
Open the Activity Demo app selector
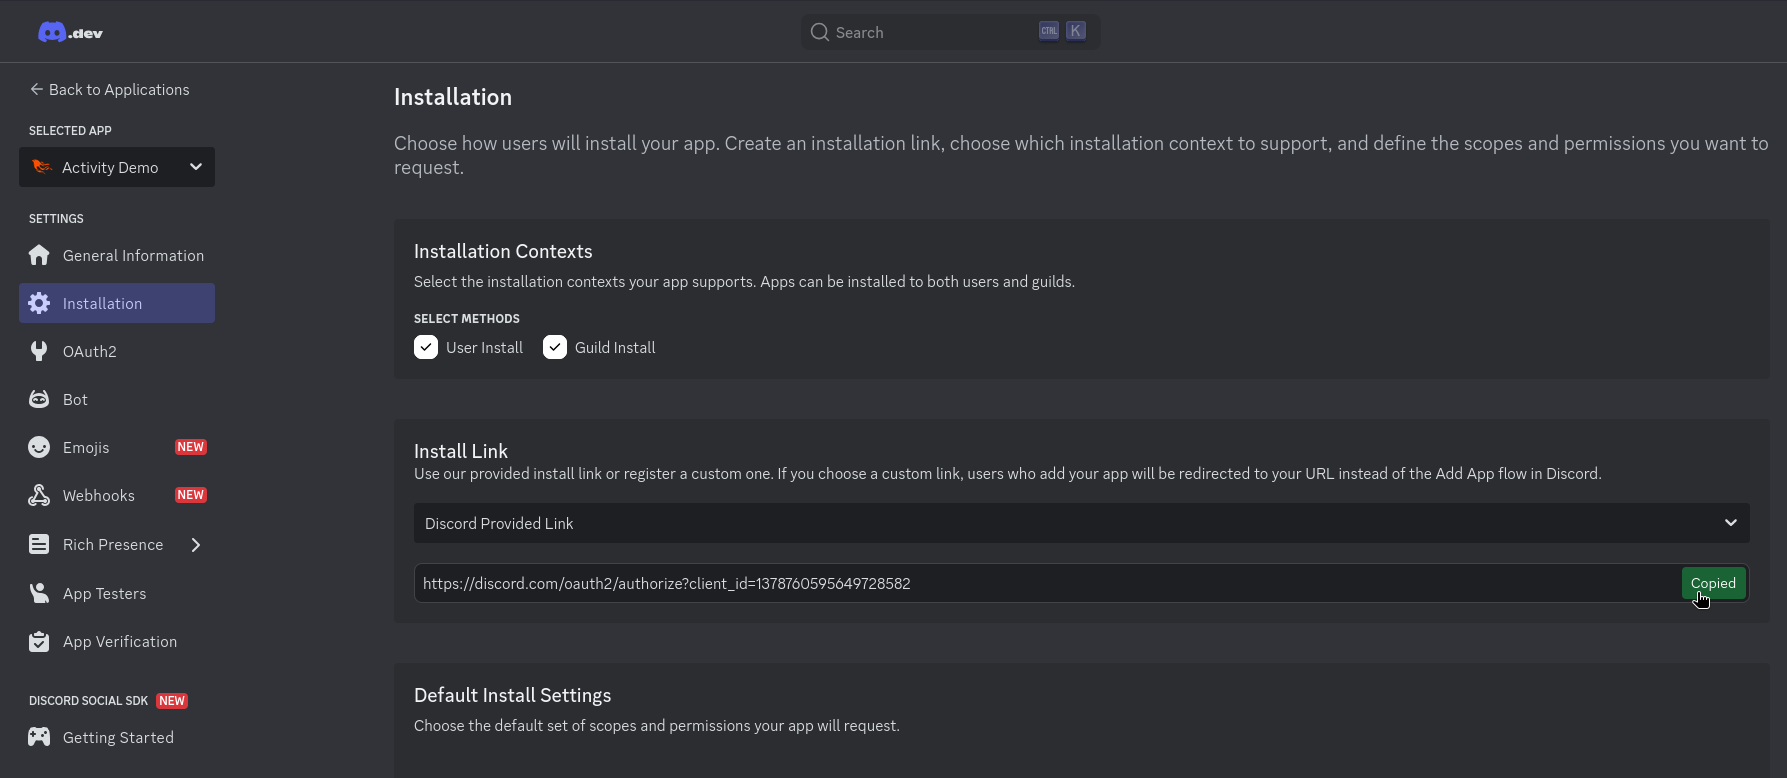117,167
